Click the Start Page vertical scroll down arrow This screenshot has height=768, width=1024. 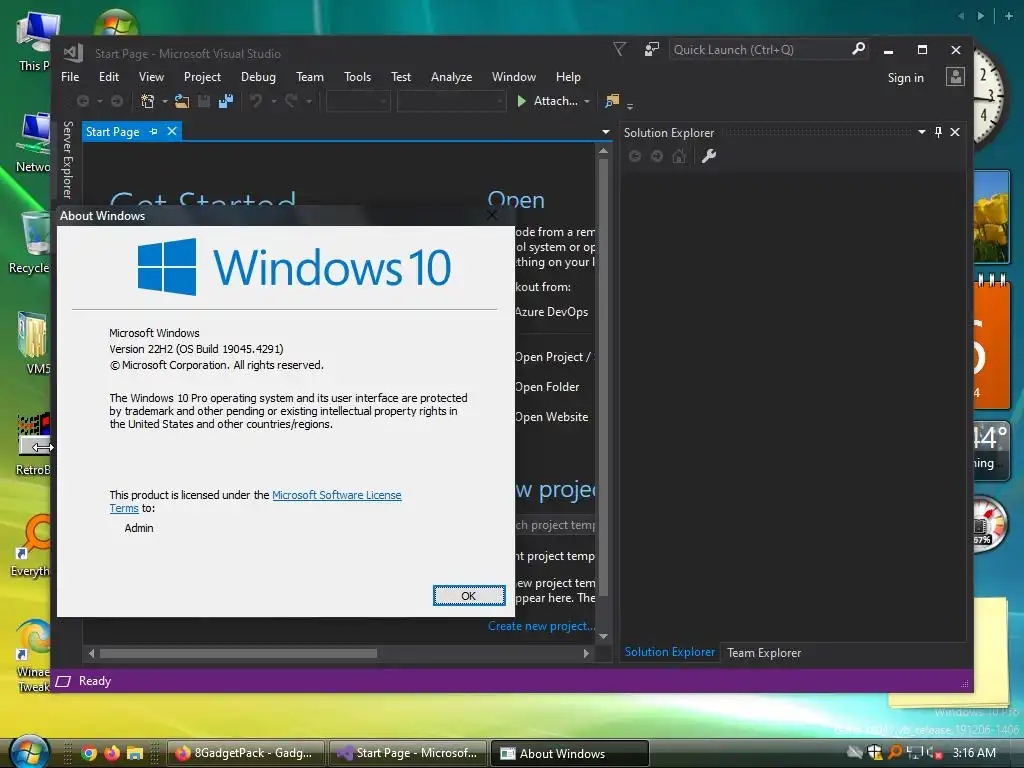(603, 635)
